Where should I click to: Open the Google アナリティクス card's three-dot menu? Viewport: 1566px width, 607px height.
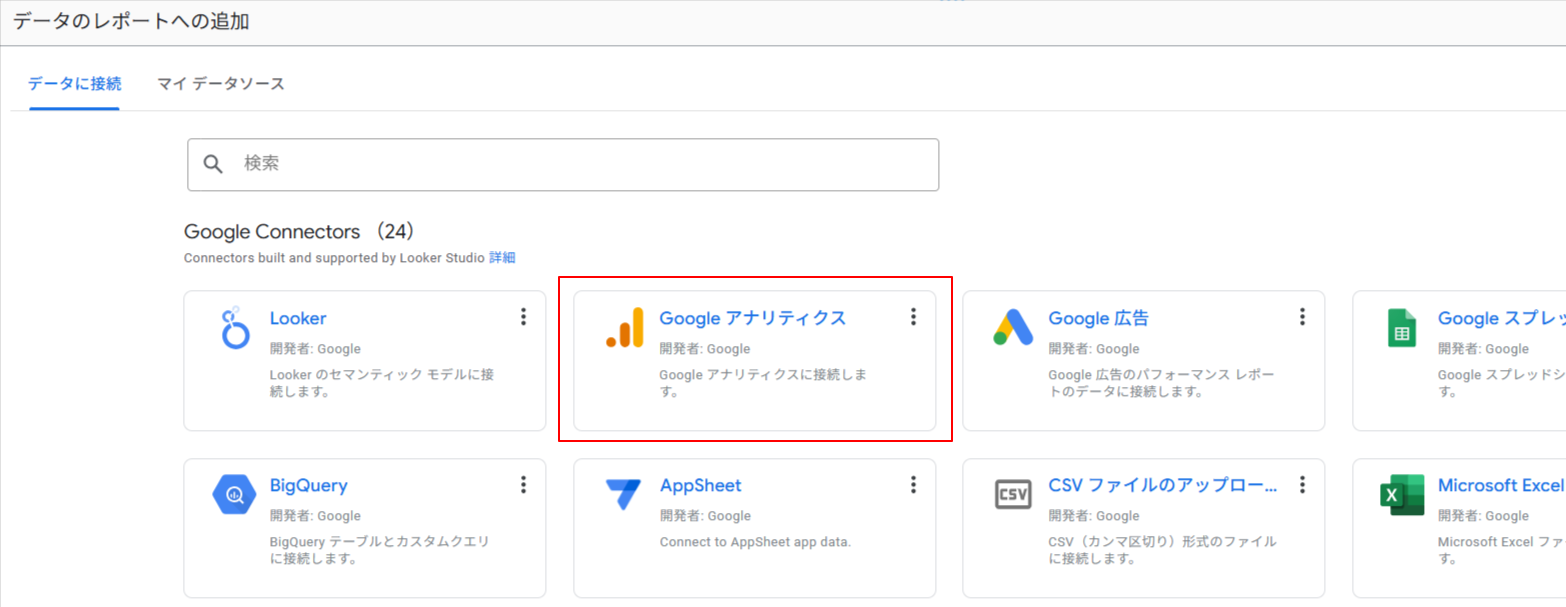(912, 317)
